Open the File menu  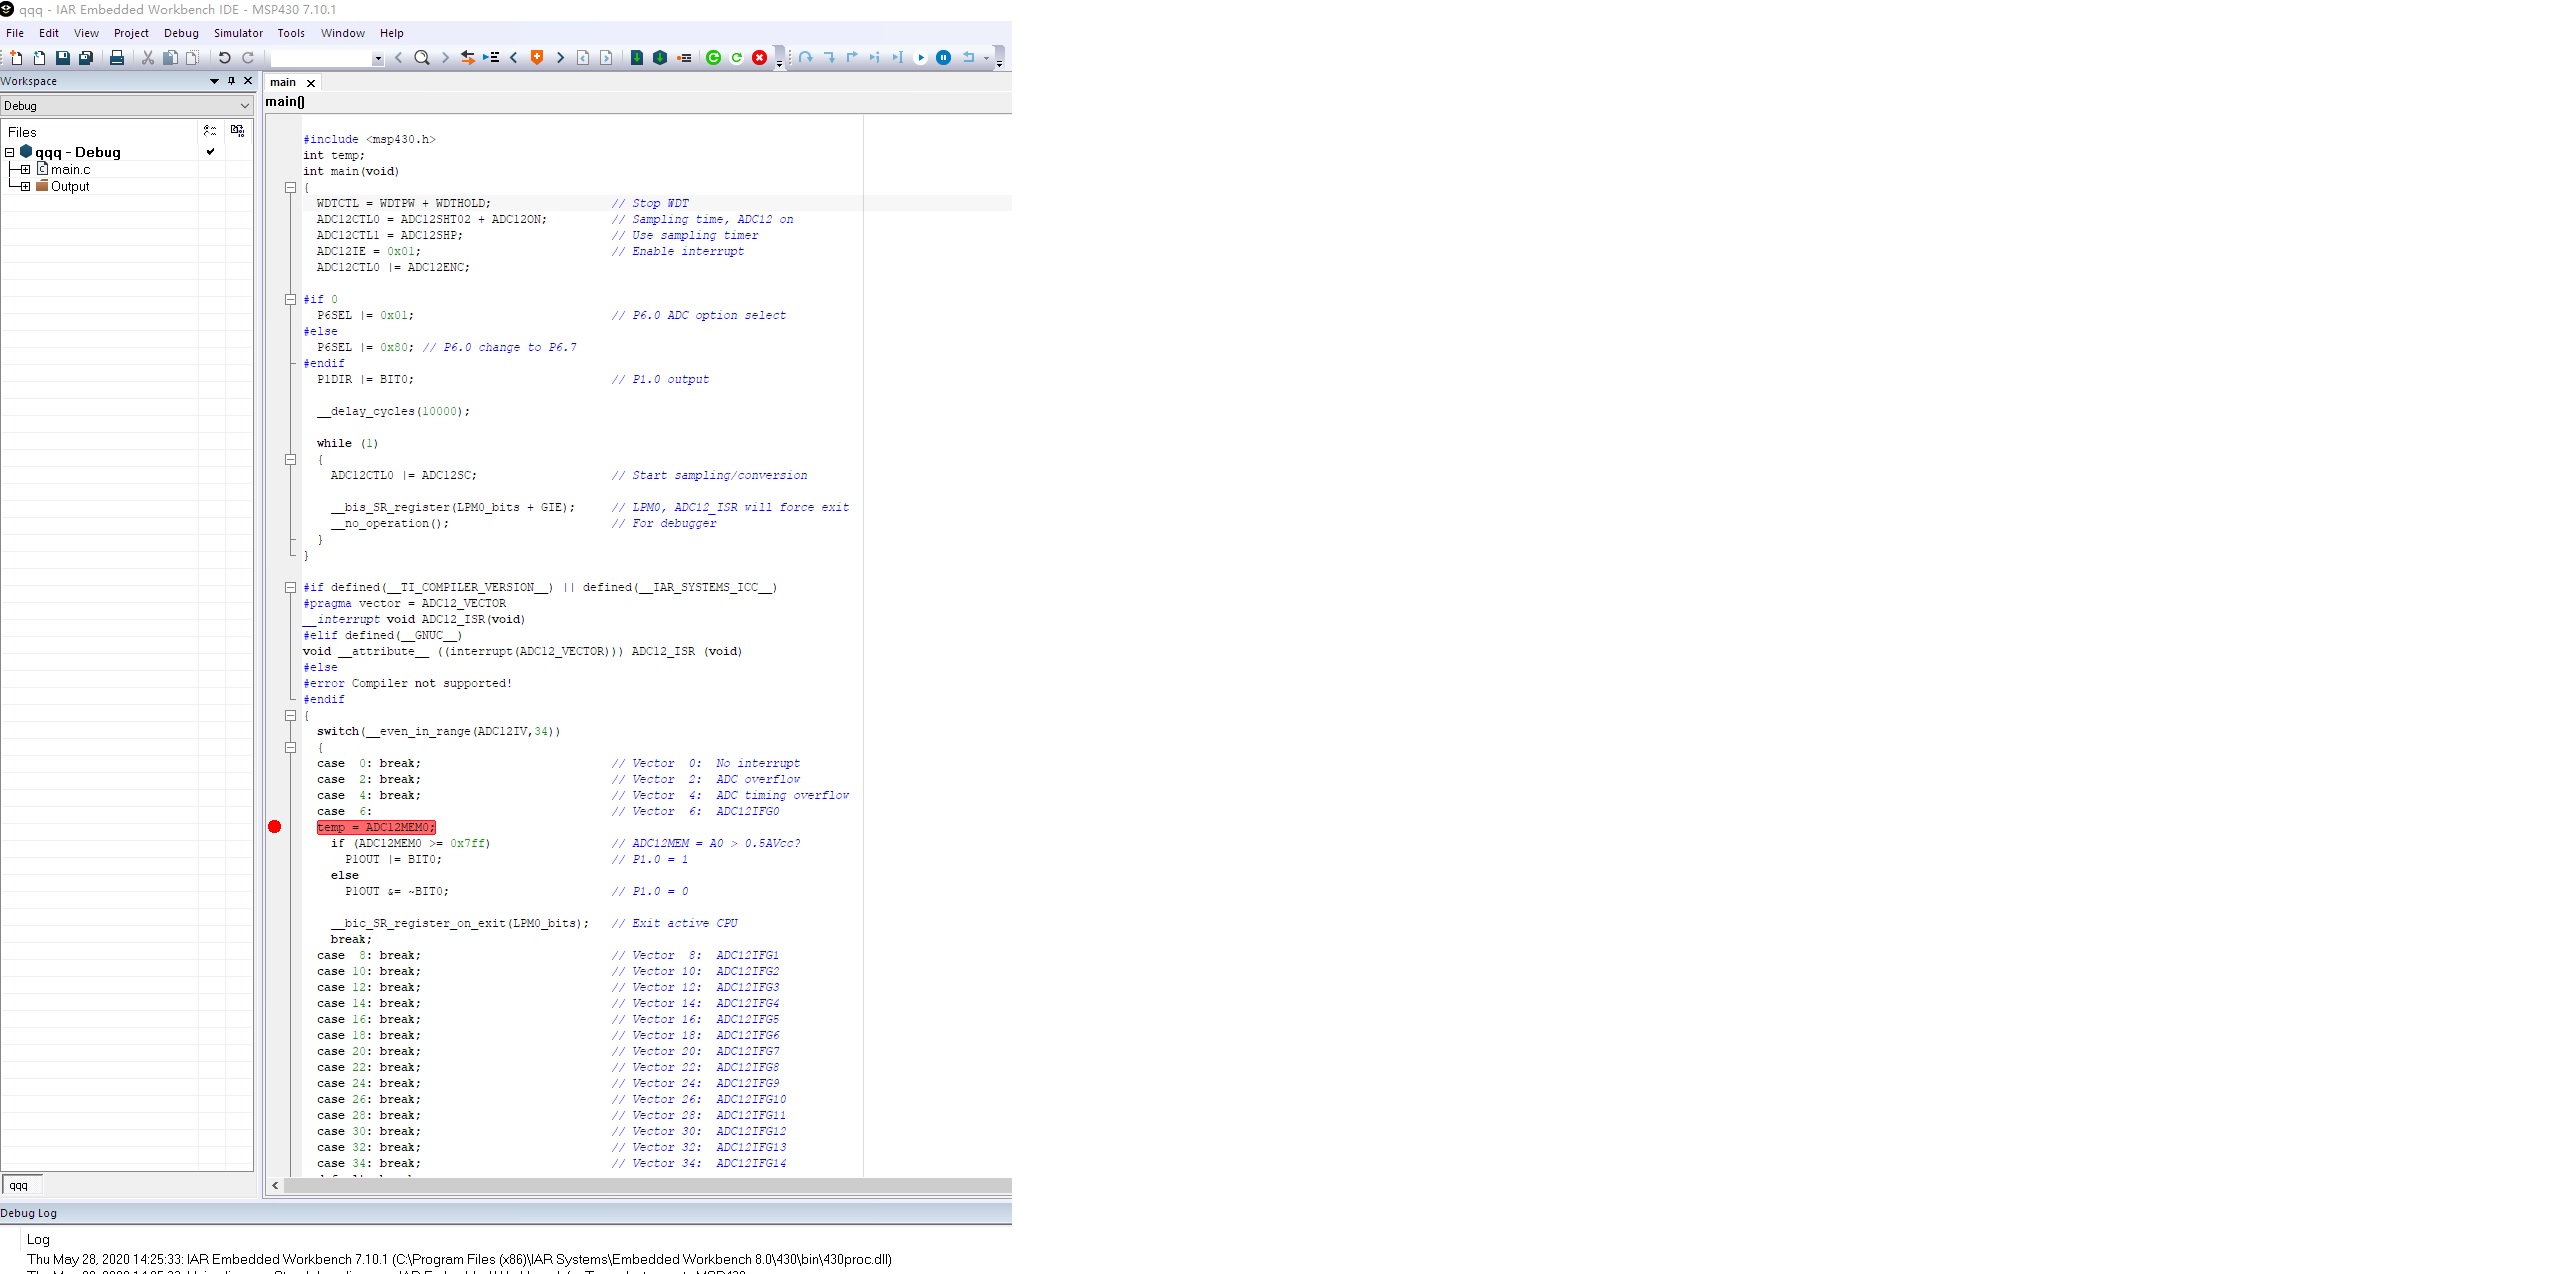tap(15, 33)
